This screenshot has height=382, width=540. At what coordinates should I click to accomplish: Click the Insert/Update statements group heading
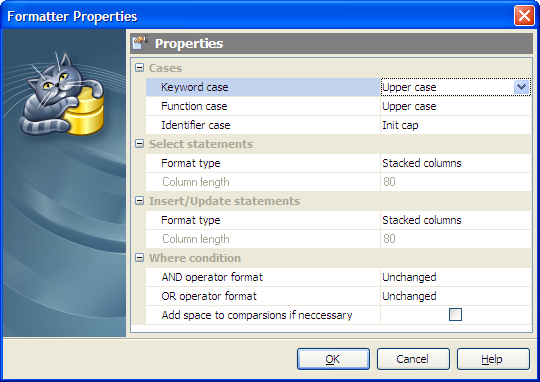[x=224, y=201]
